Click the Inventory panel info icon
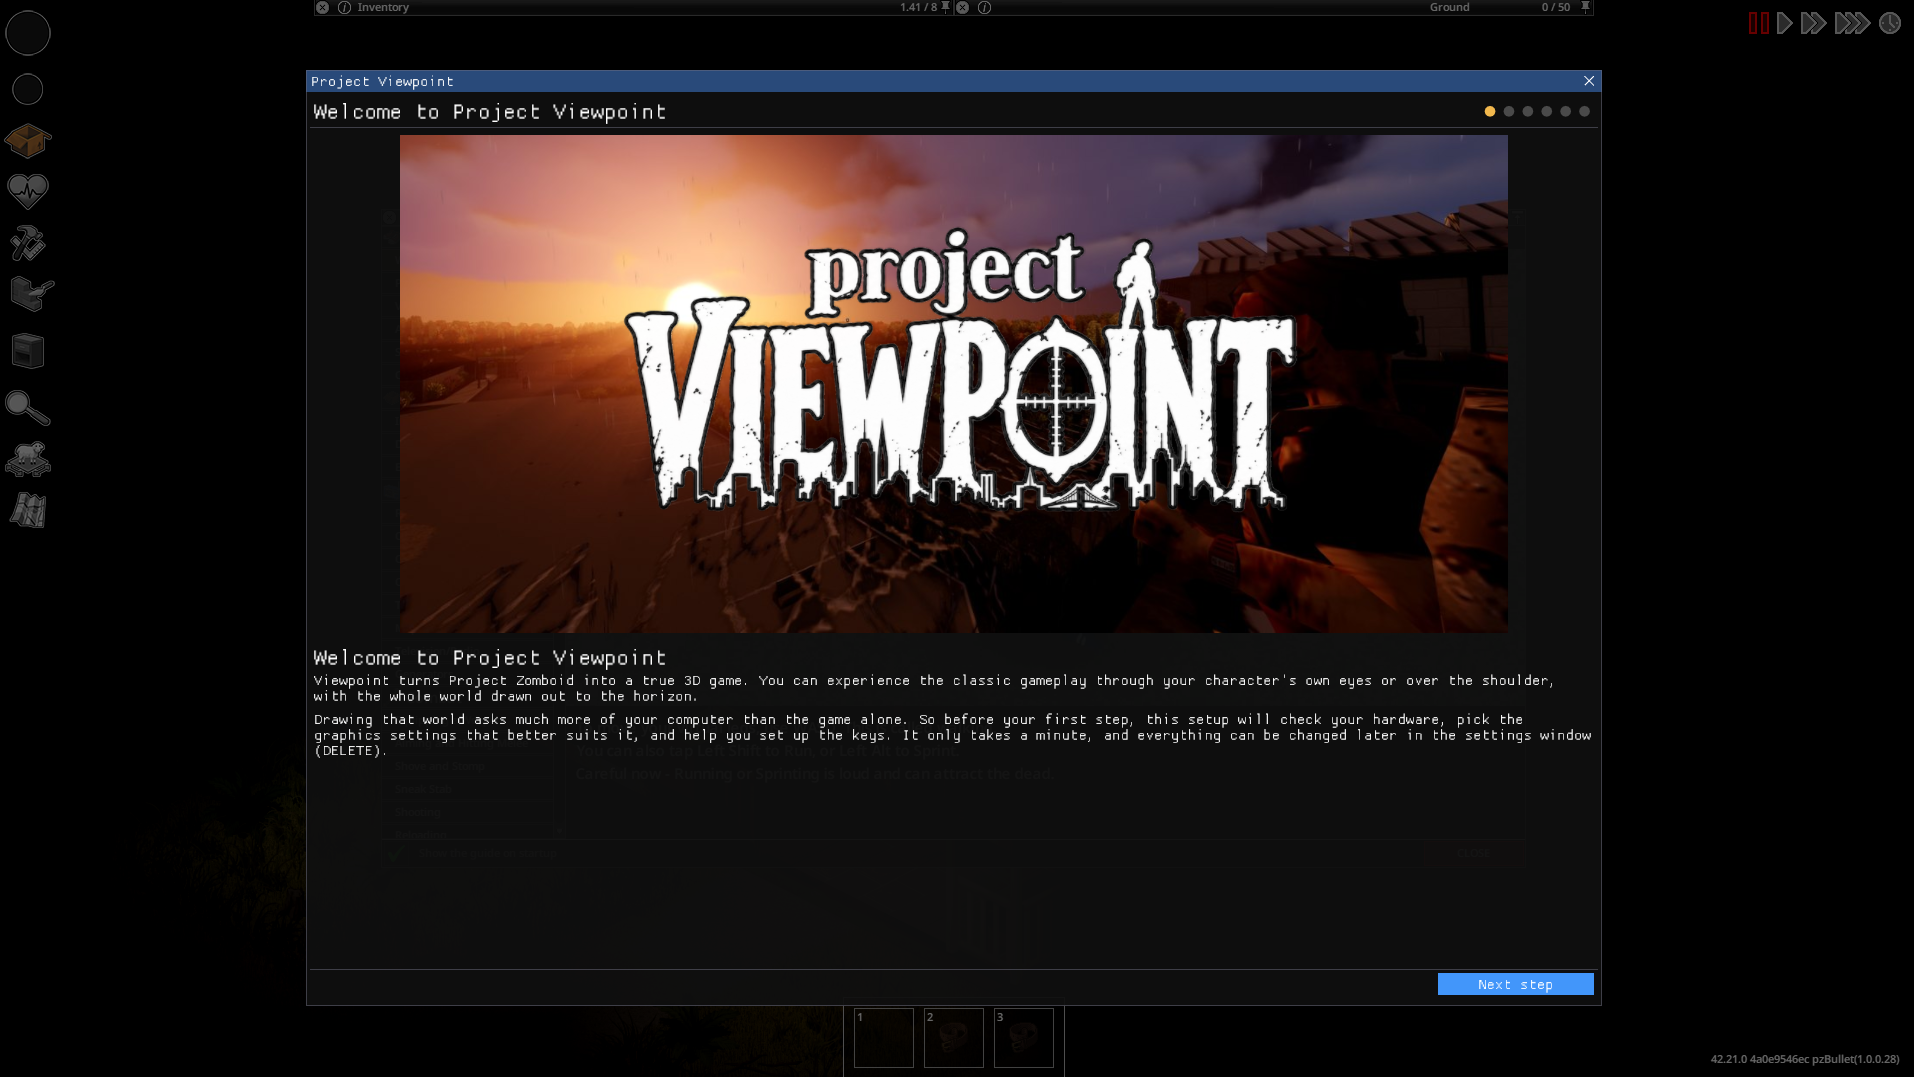Screen dimensions: 1914x1077 [x=344, y=7]
